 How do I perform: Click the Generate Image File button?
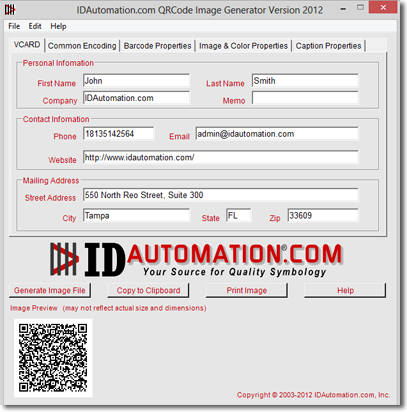pos(50,290)
